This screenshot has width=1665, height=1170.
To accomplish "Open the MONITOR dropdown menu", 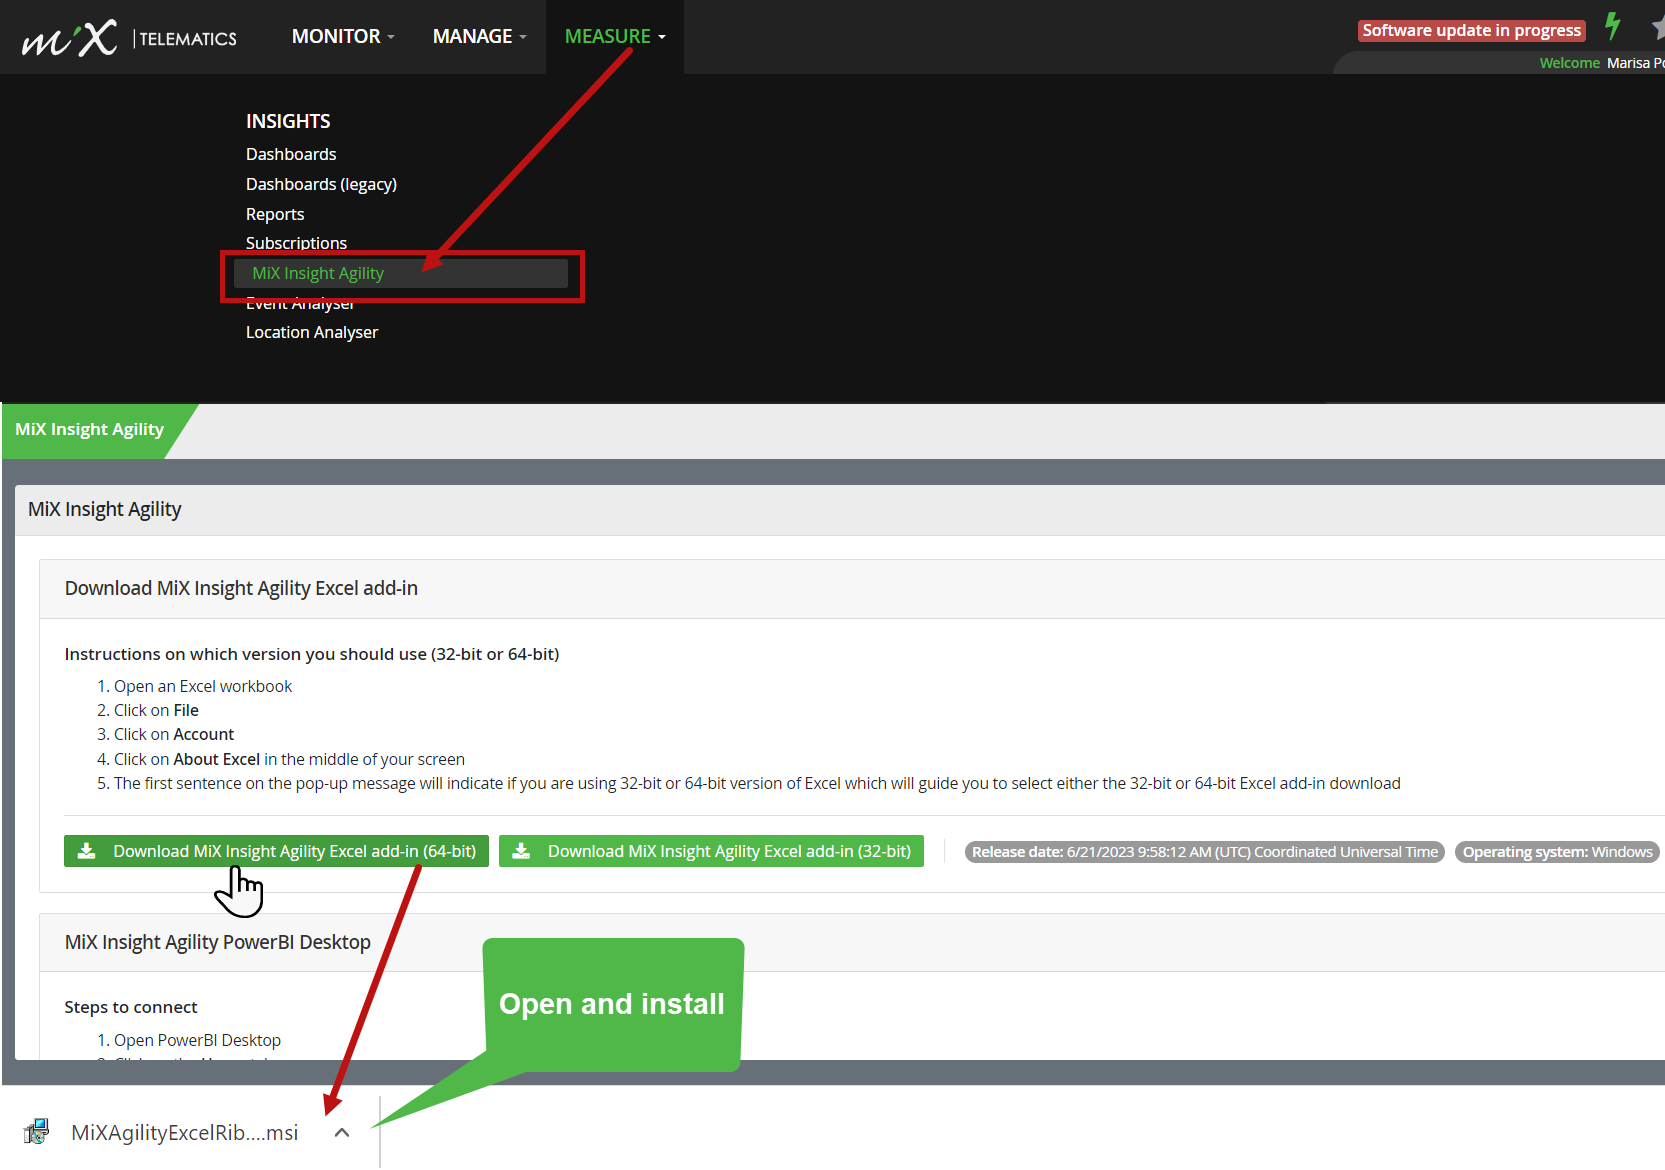I will point(343,36).
